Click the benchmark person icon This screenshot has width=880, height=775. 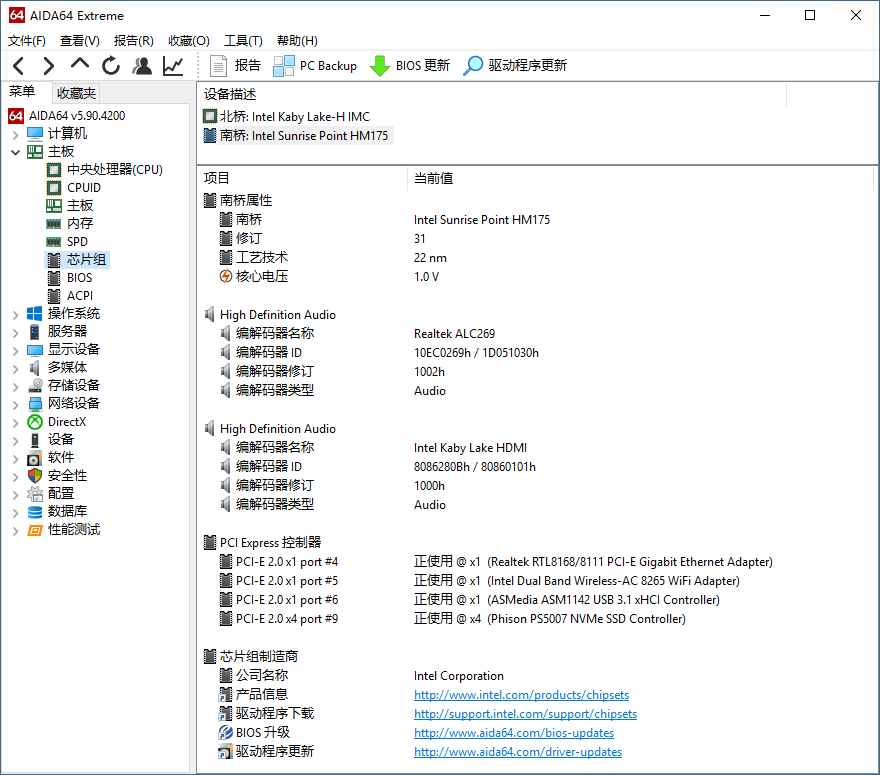point(141,66)
